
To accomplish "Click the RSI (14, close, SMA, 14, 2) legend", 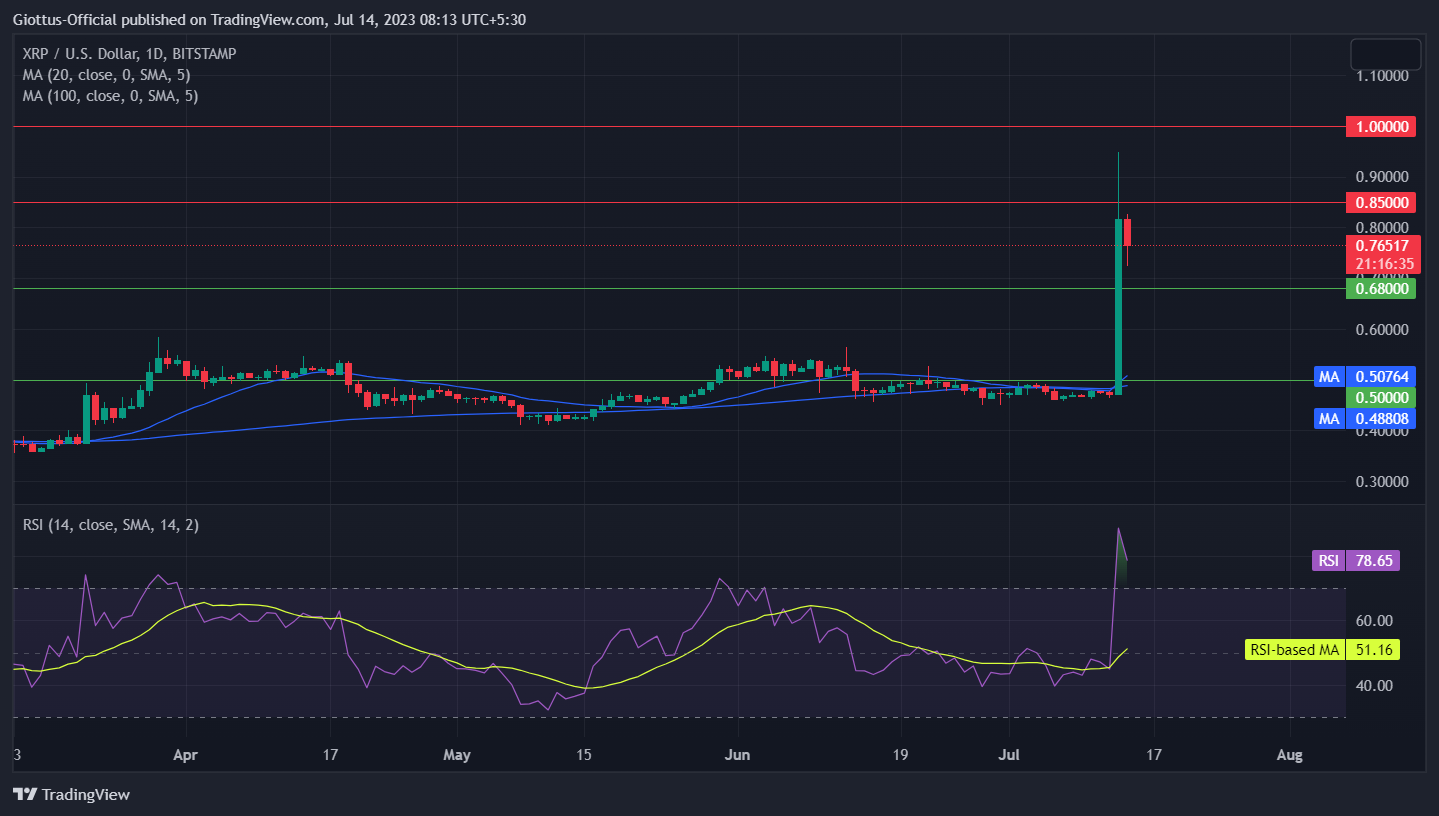I will coord(110,525).
